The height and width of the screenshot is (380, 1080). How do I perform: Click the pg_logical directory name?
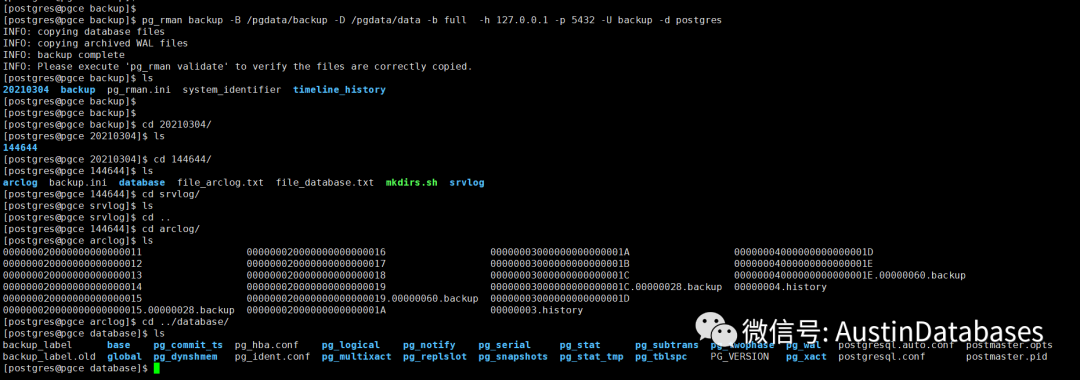(x=351, y=346)
